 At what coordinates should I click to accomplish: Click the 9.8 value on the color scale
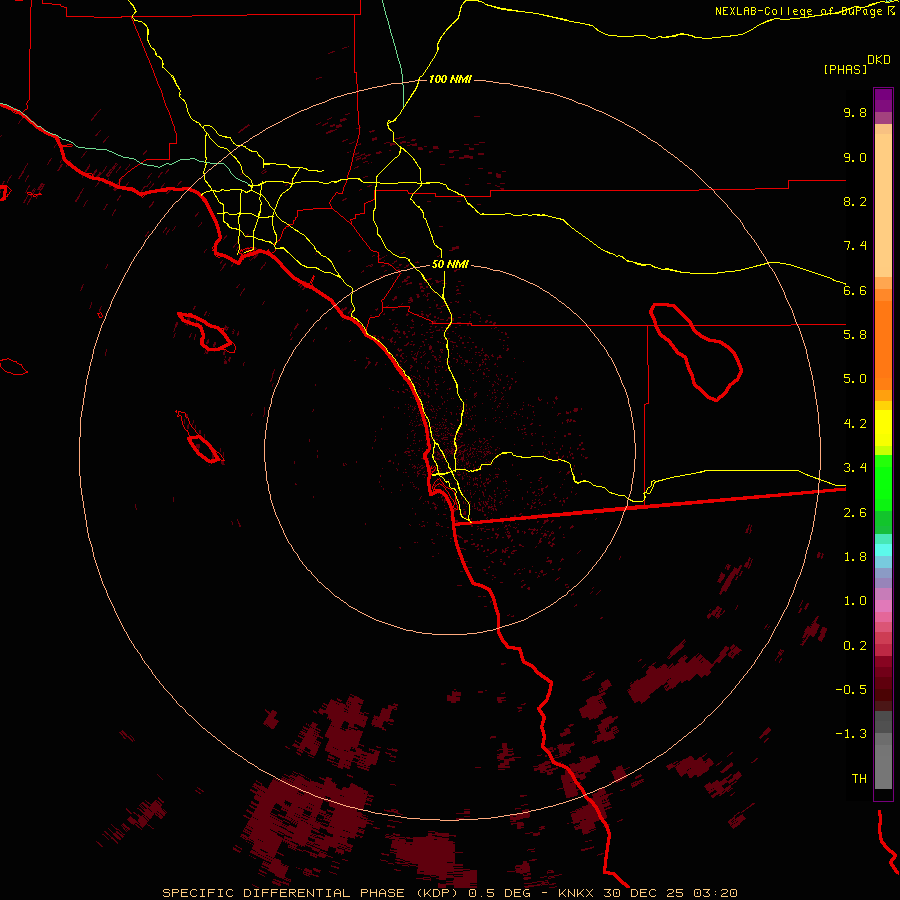point(855,112)
